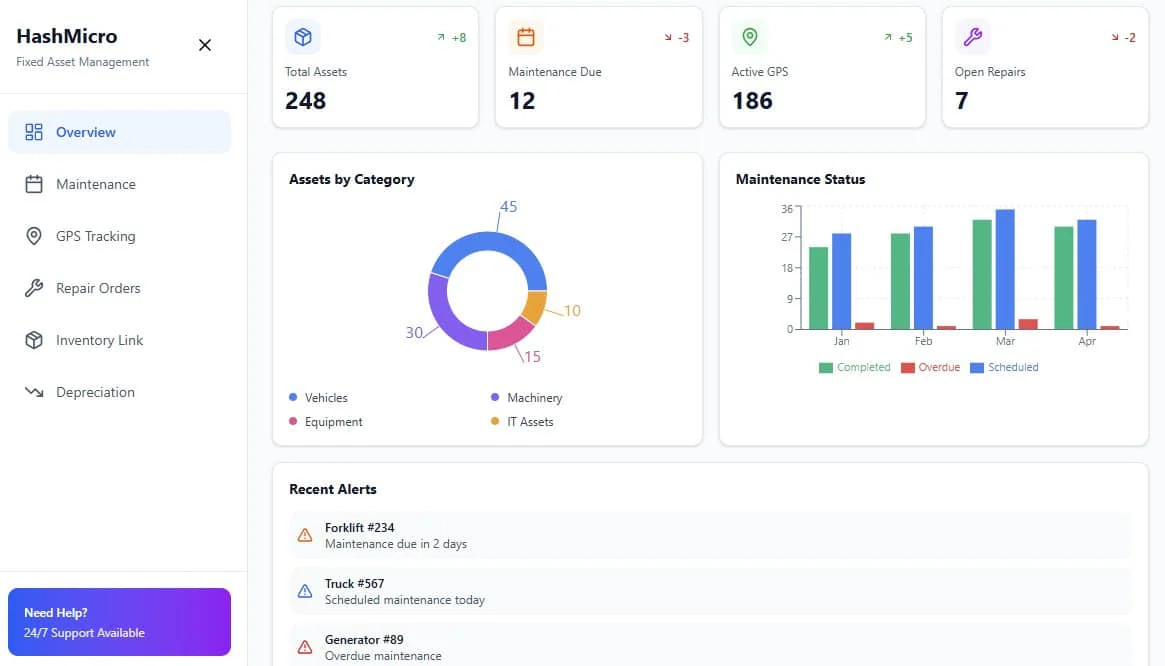1165x666 pixels.
Task: Open the Maintenance section
Action: (x=120, y=184)
